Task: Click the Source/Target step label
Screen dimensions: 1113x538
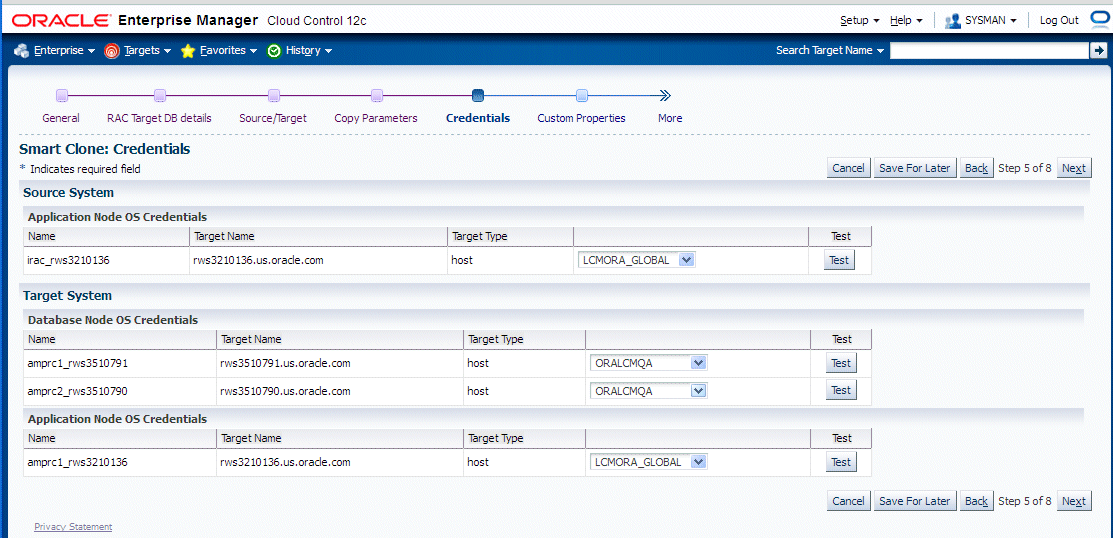Action: pos(273,119)
